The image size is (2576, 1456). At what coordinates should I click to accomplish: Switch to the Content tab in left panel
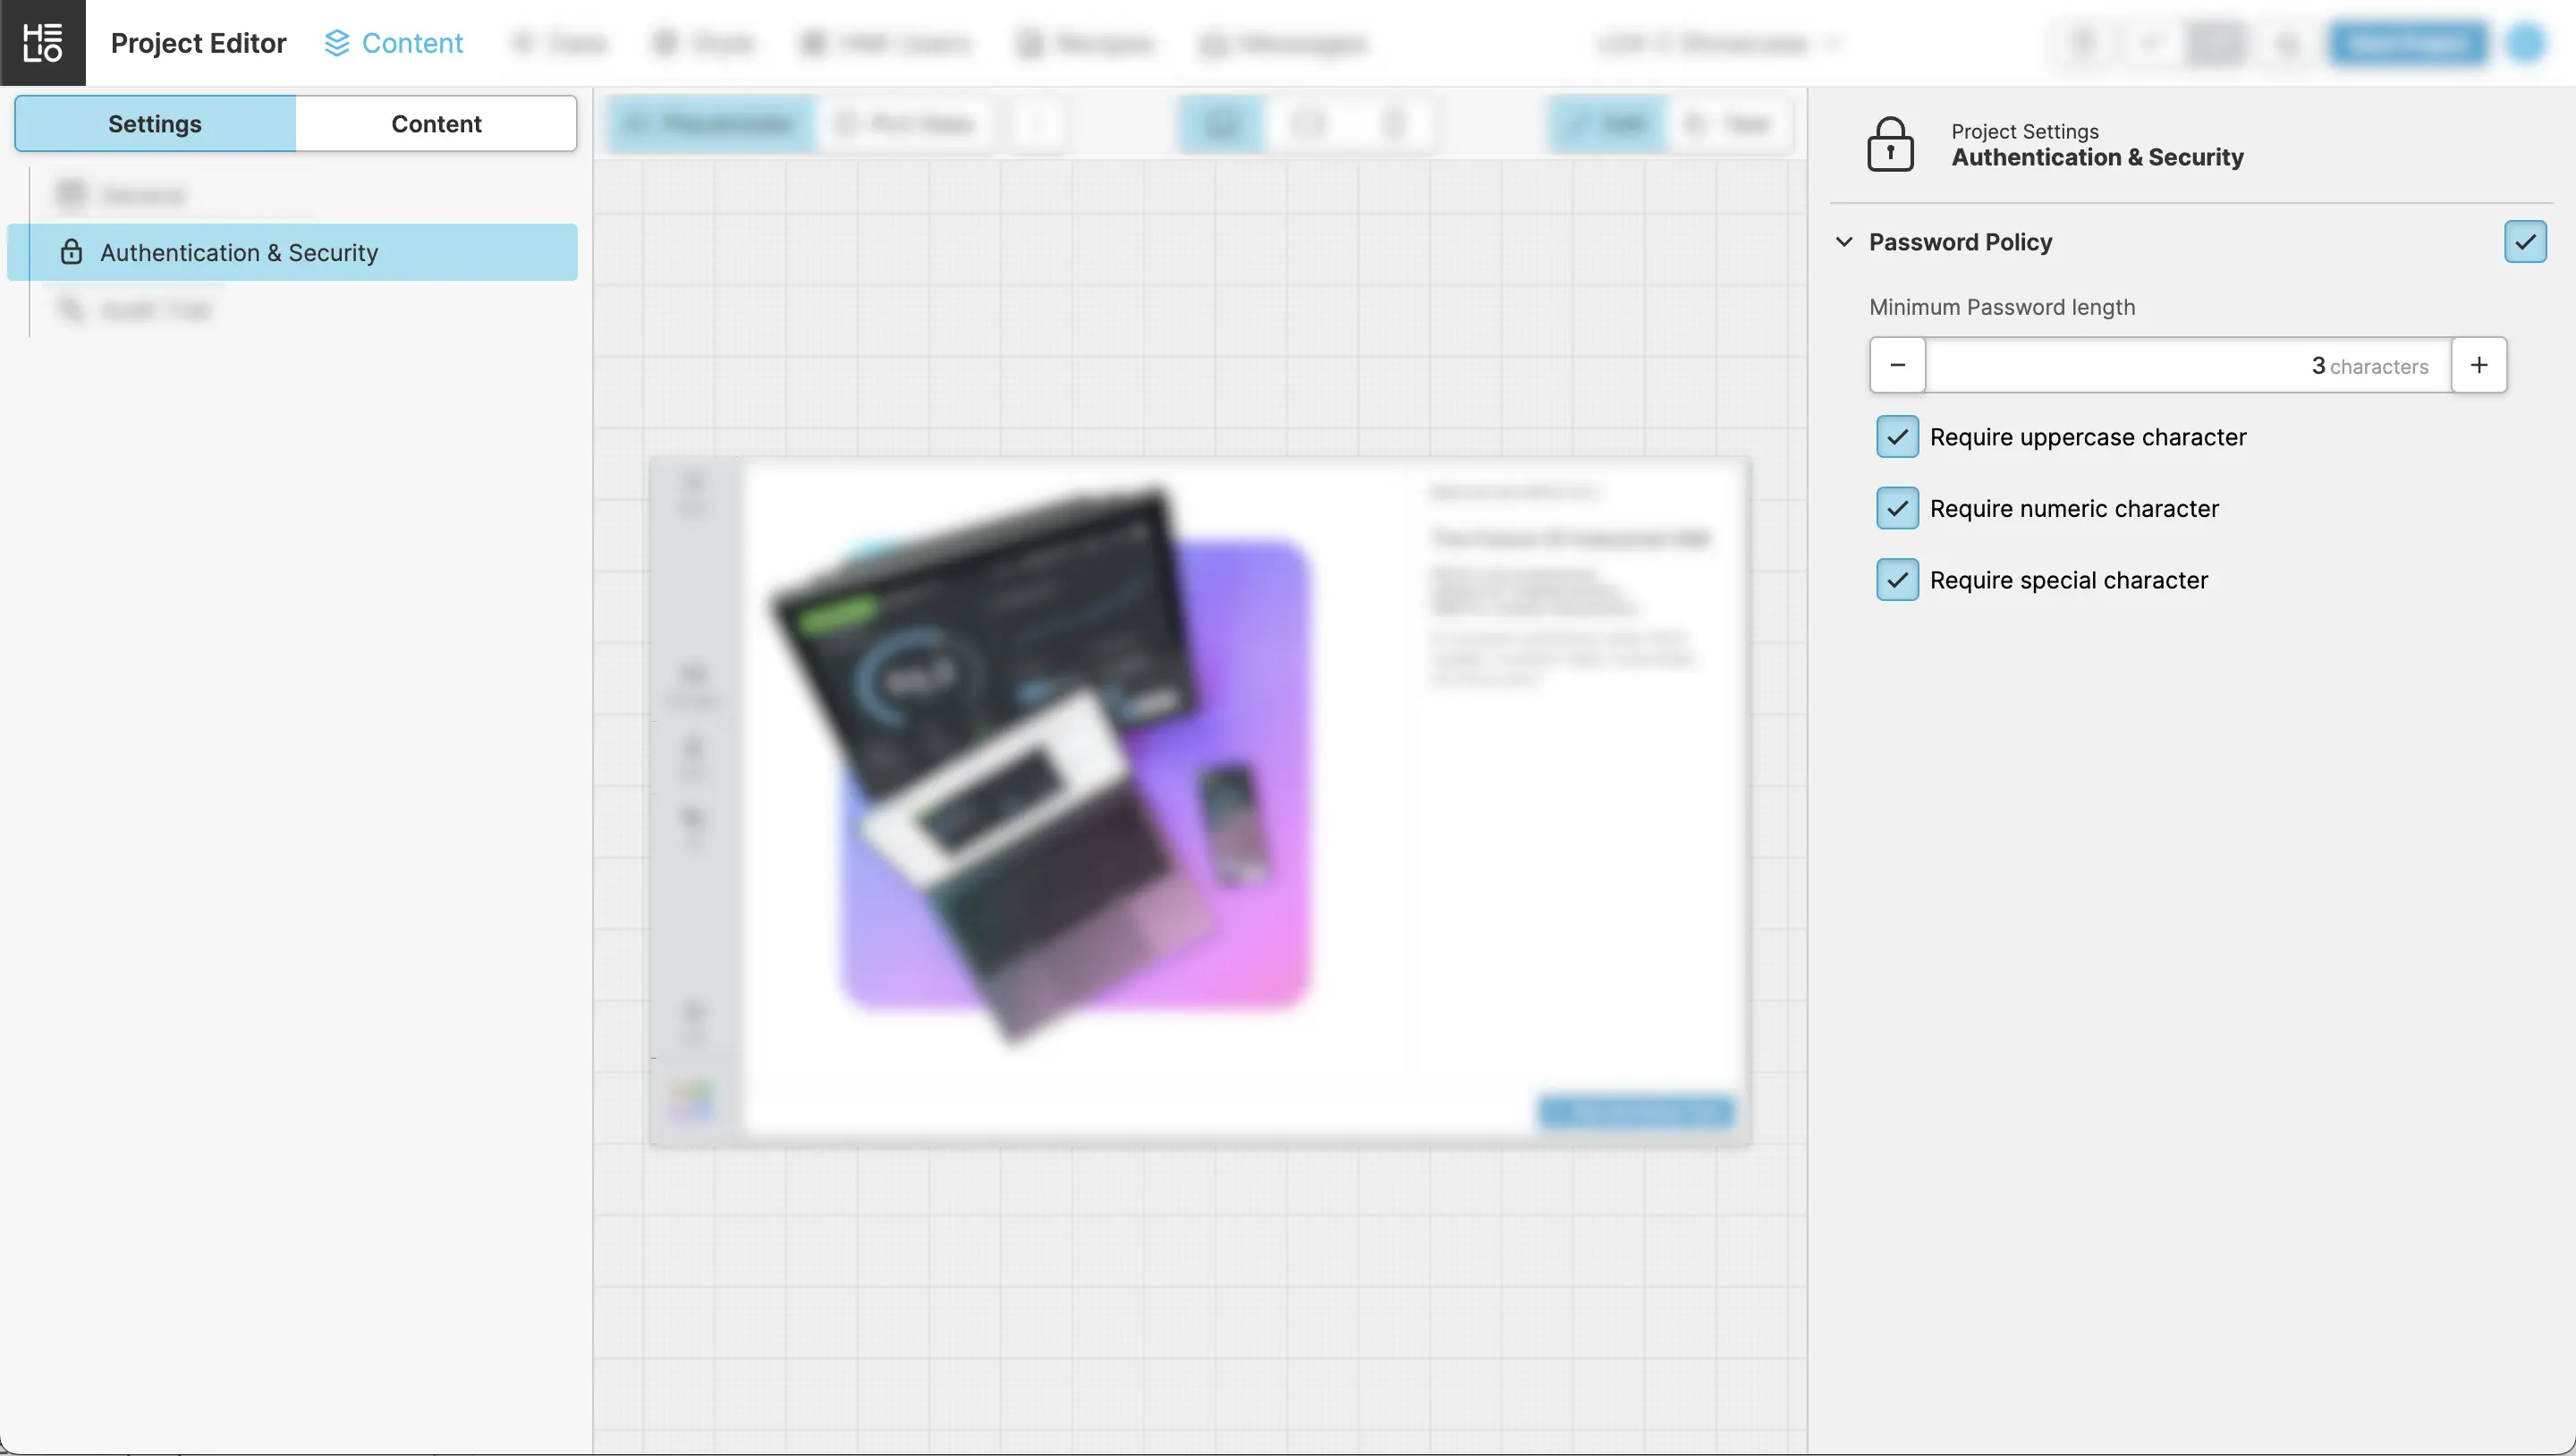(x=436, y=124)
